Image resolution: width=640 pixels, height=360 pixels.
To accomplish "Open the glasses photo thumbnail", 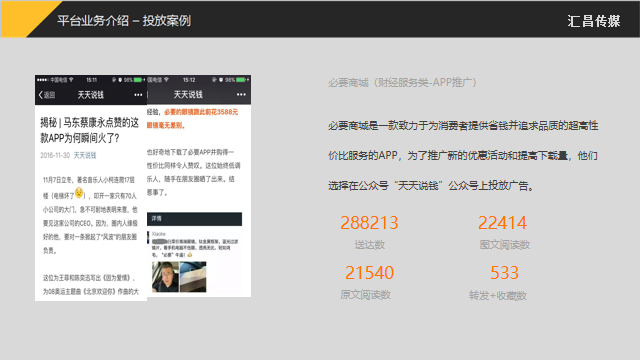I will [x=193, y=277].
